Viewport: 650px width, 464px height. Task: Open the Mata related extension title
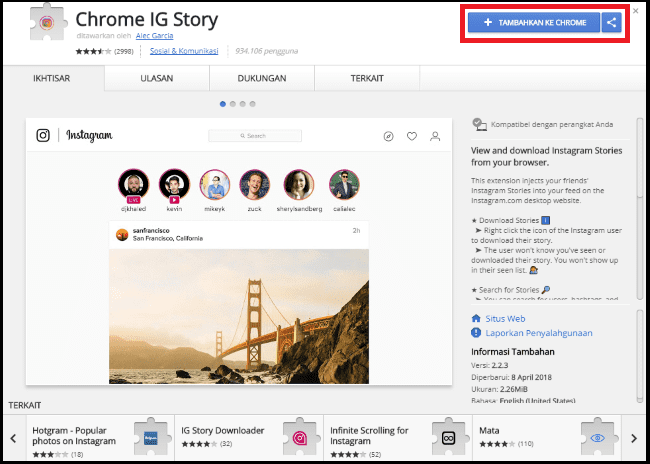(x=489, y=430)
